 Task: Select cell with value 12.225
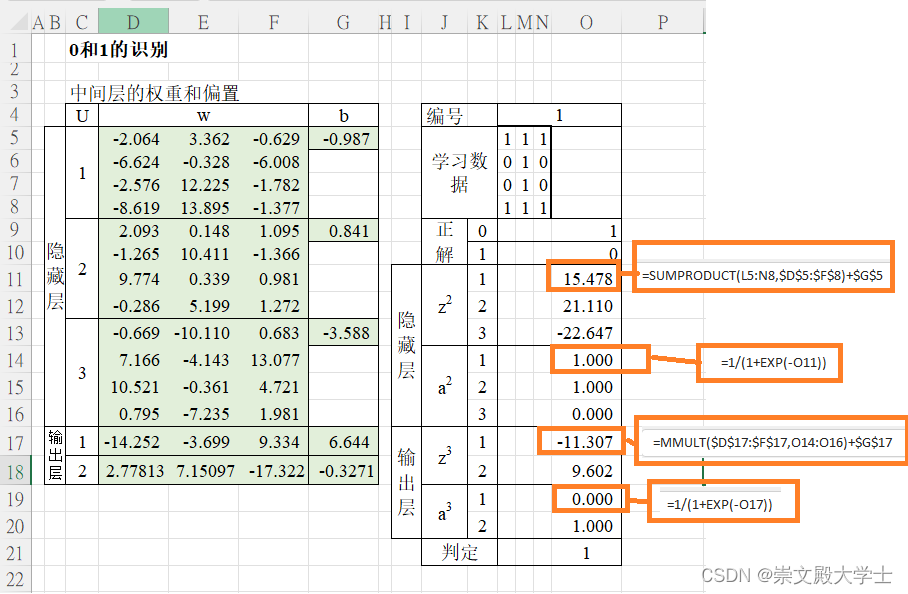pyautogui.click(x=204, y=185)
